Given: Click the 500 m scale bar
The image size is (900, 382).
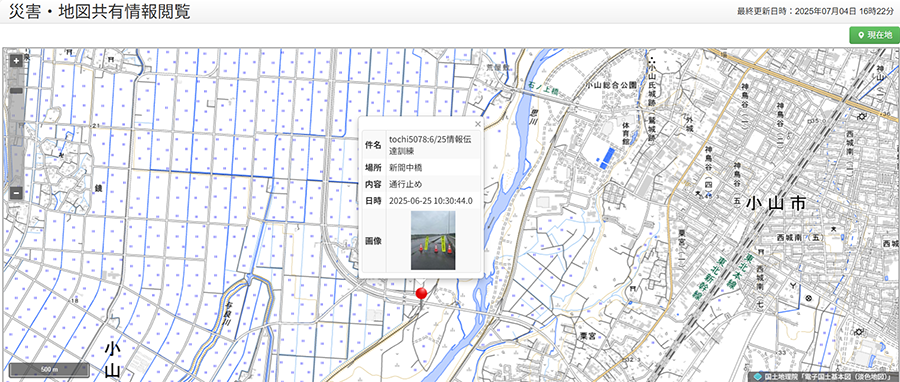Looking at the screenshot, I should (x=49, y=370).
